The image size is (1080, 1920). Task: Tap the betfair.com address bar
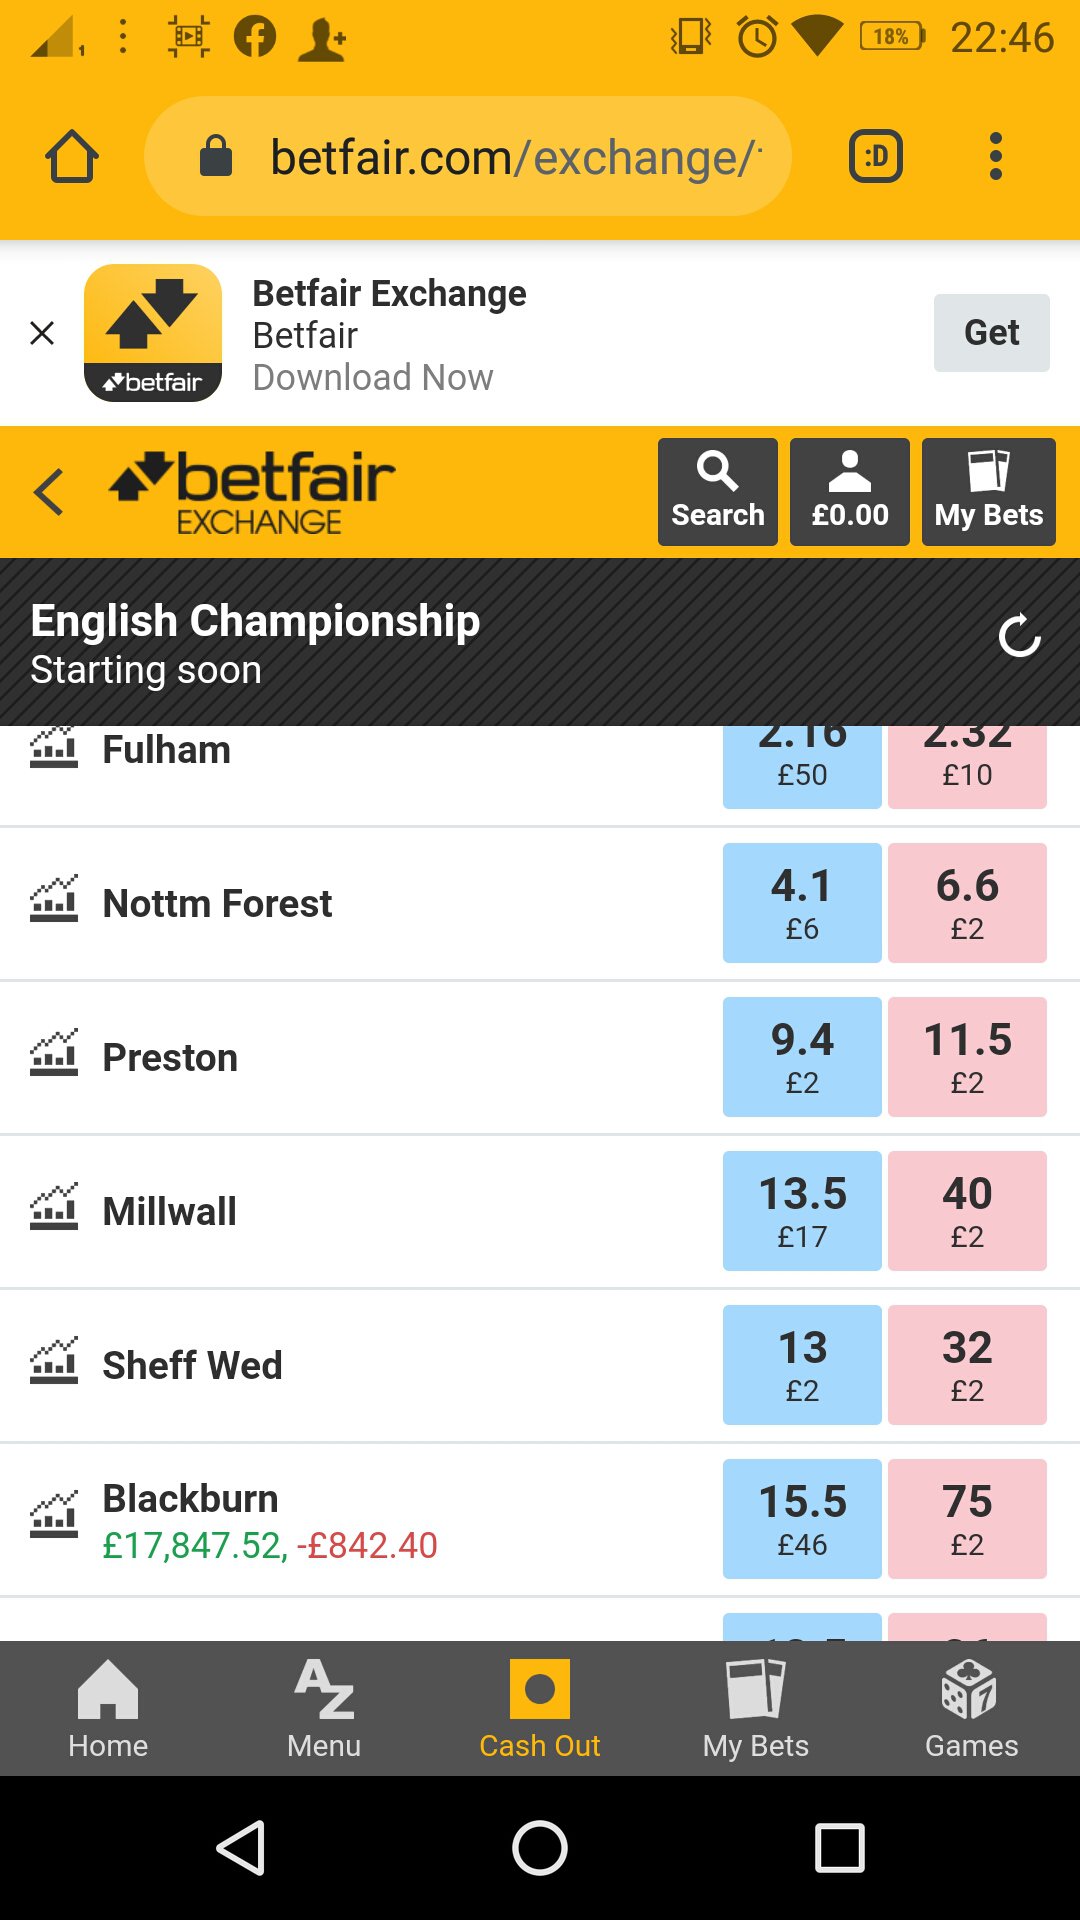(x=468, y=157)
